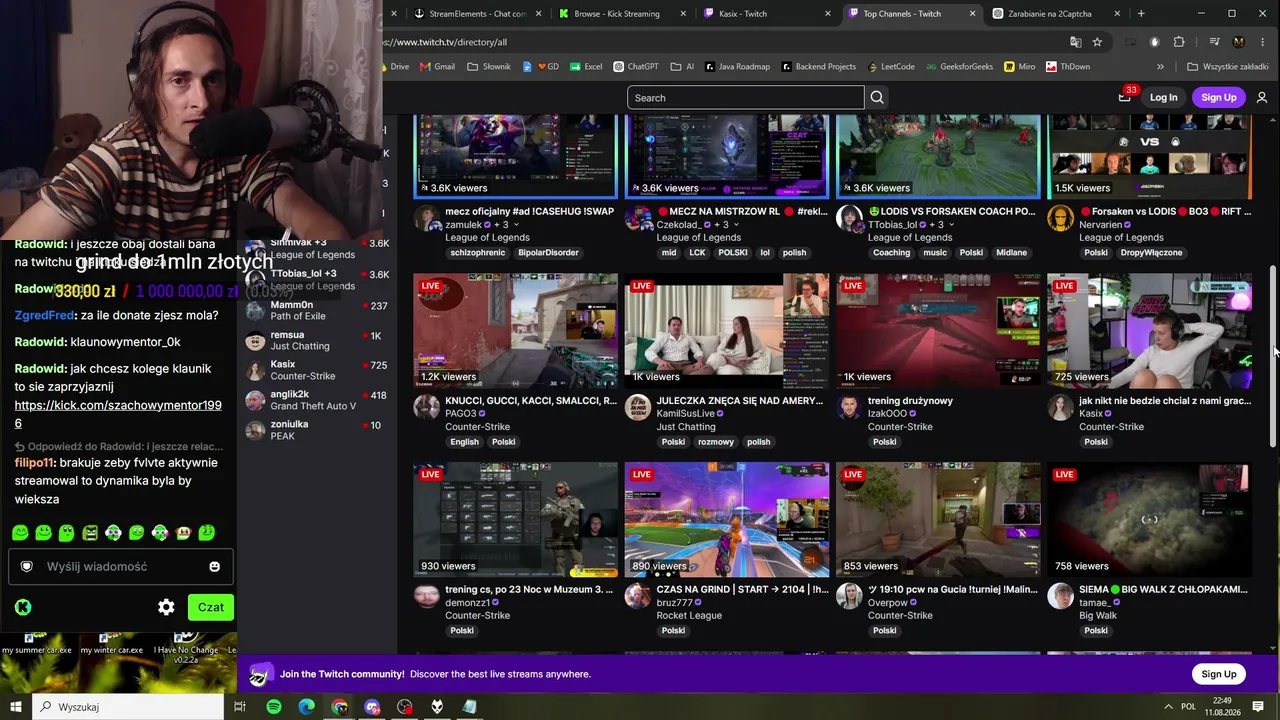
Task: Open the Windows Start menu
Action: click(x=16, y=707)
